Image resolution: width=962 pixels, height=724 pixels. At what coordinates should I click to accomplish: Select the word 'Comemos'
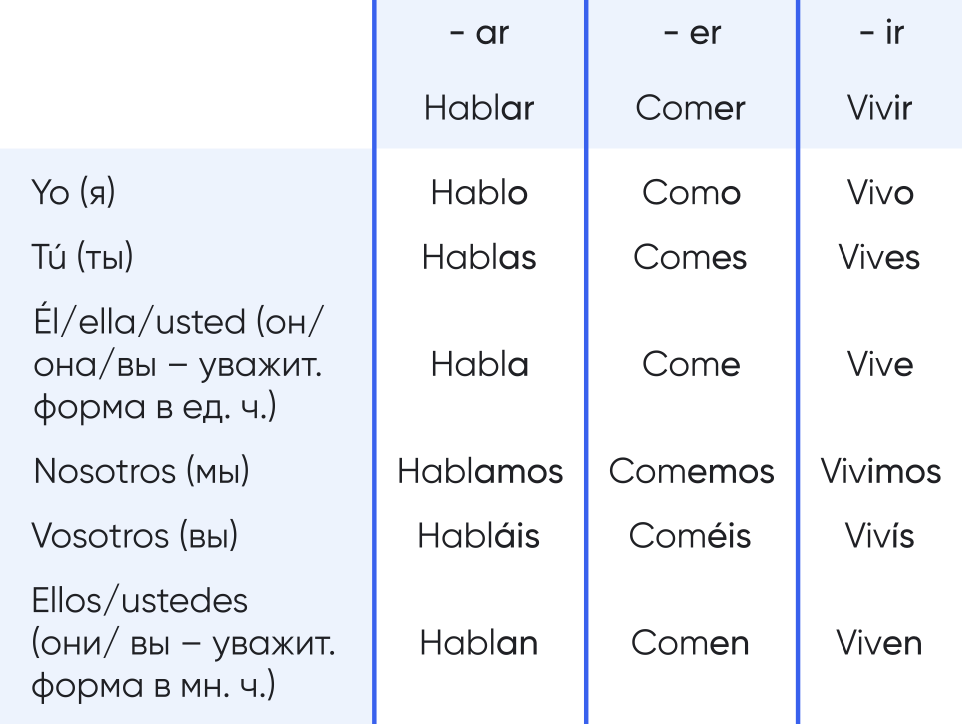(691, 471)
